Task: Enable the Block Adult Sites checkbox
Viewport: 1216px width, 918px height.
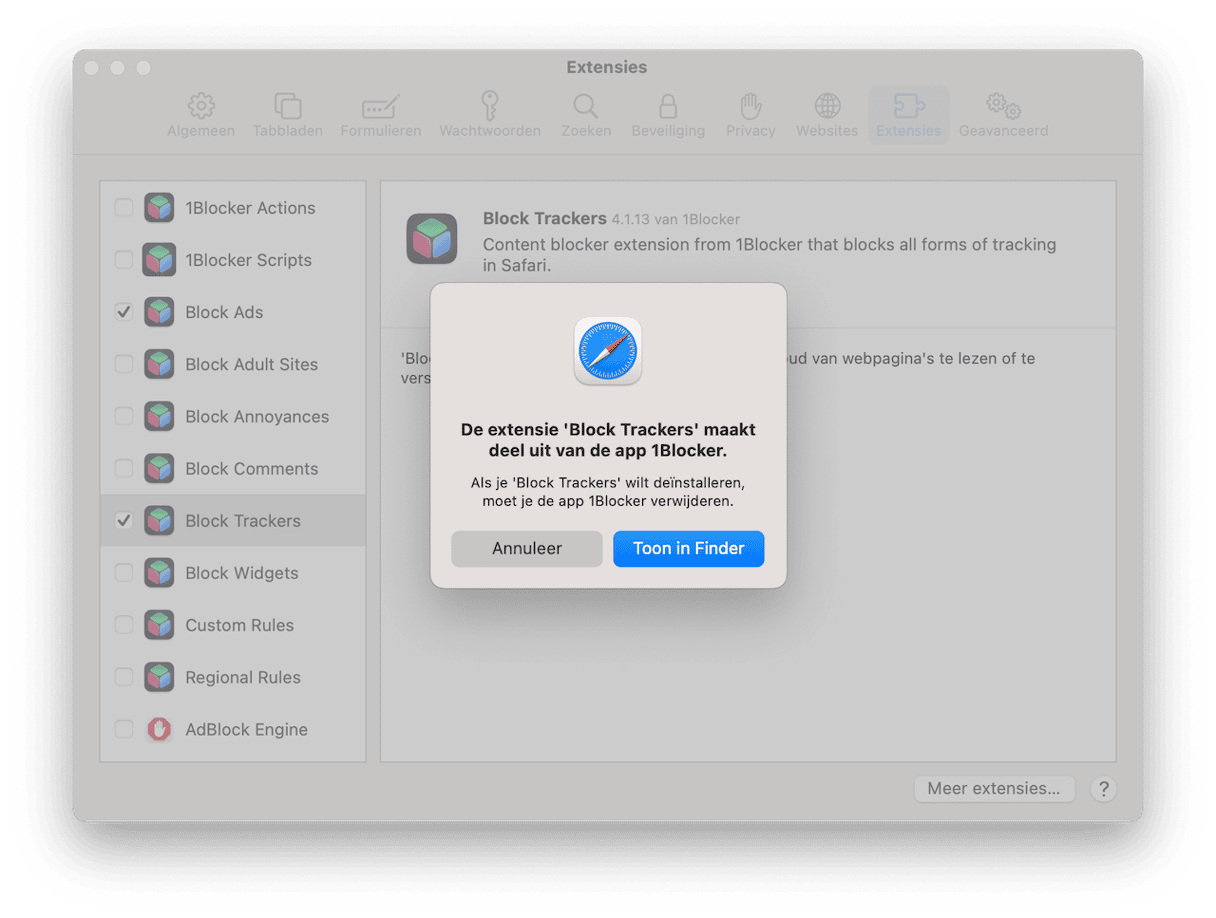Action: (x=124, y=364)
